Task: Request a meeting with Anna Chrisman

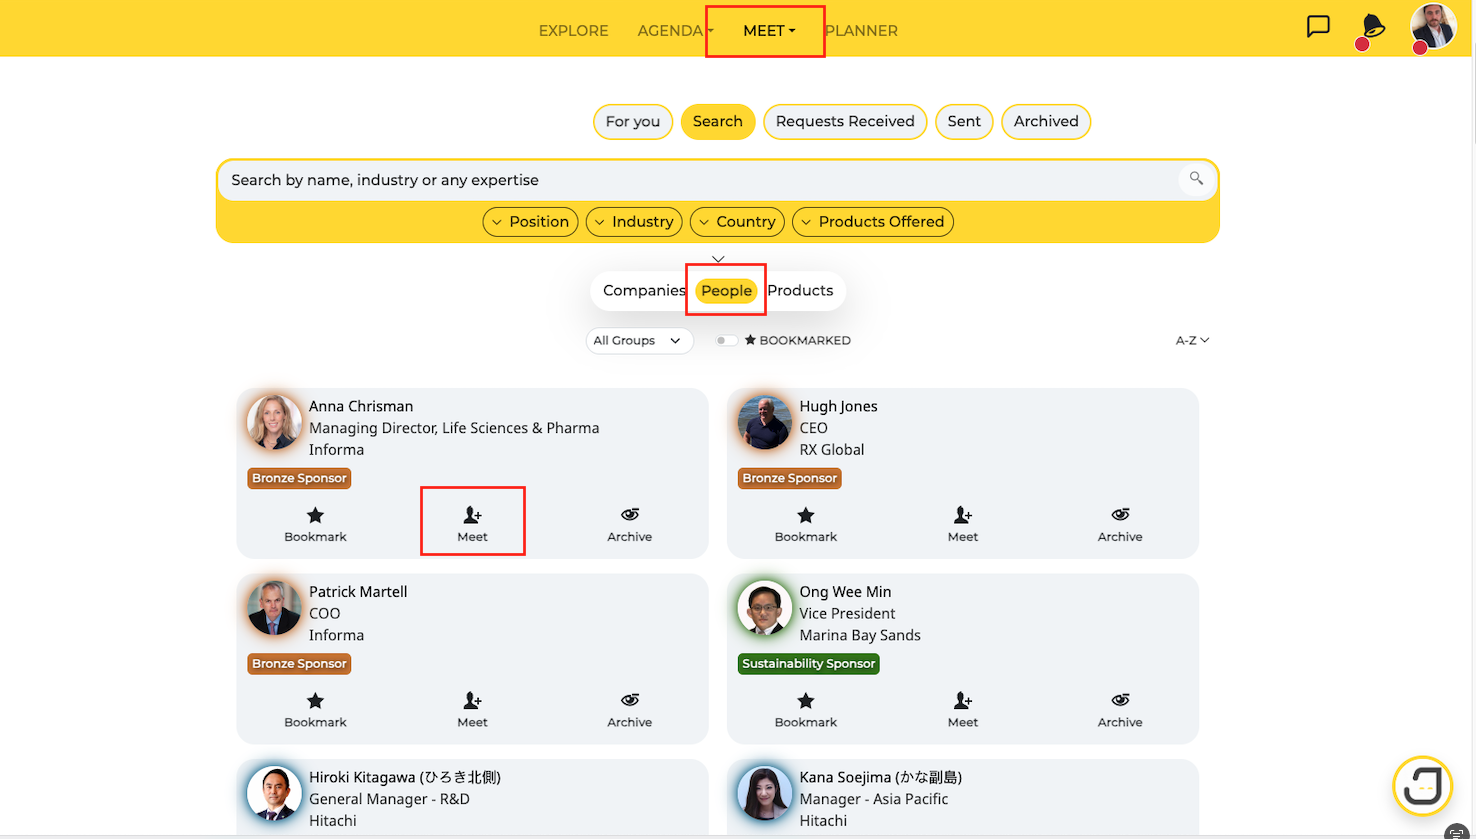Action: tap(472, 524)
